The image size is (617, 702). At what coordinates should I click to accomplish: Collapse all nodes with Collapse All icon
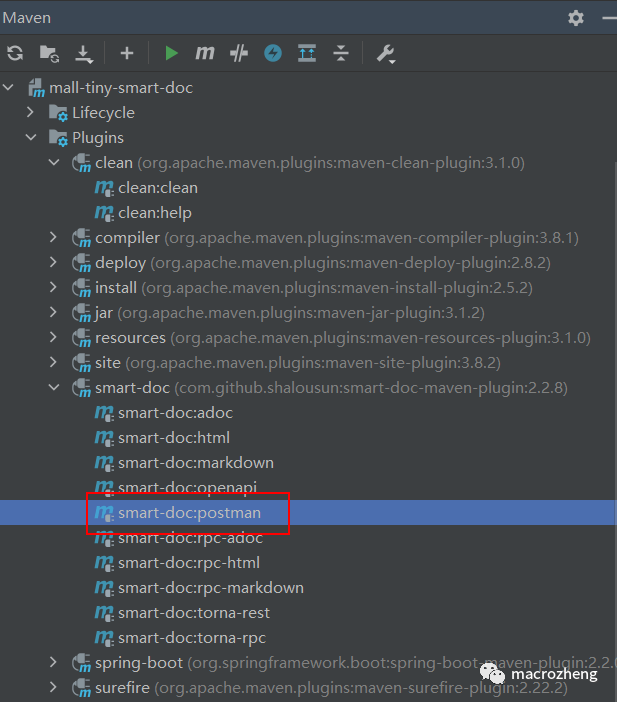(341, 54)
